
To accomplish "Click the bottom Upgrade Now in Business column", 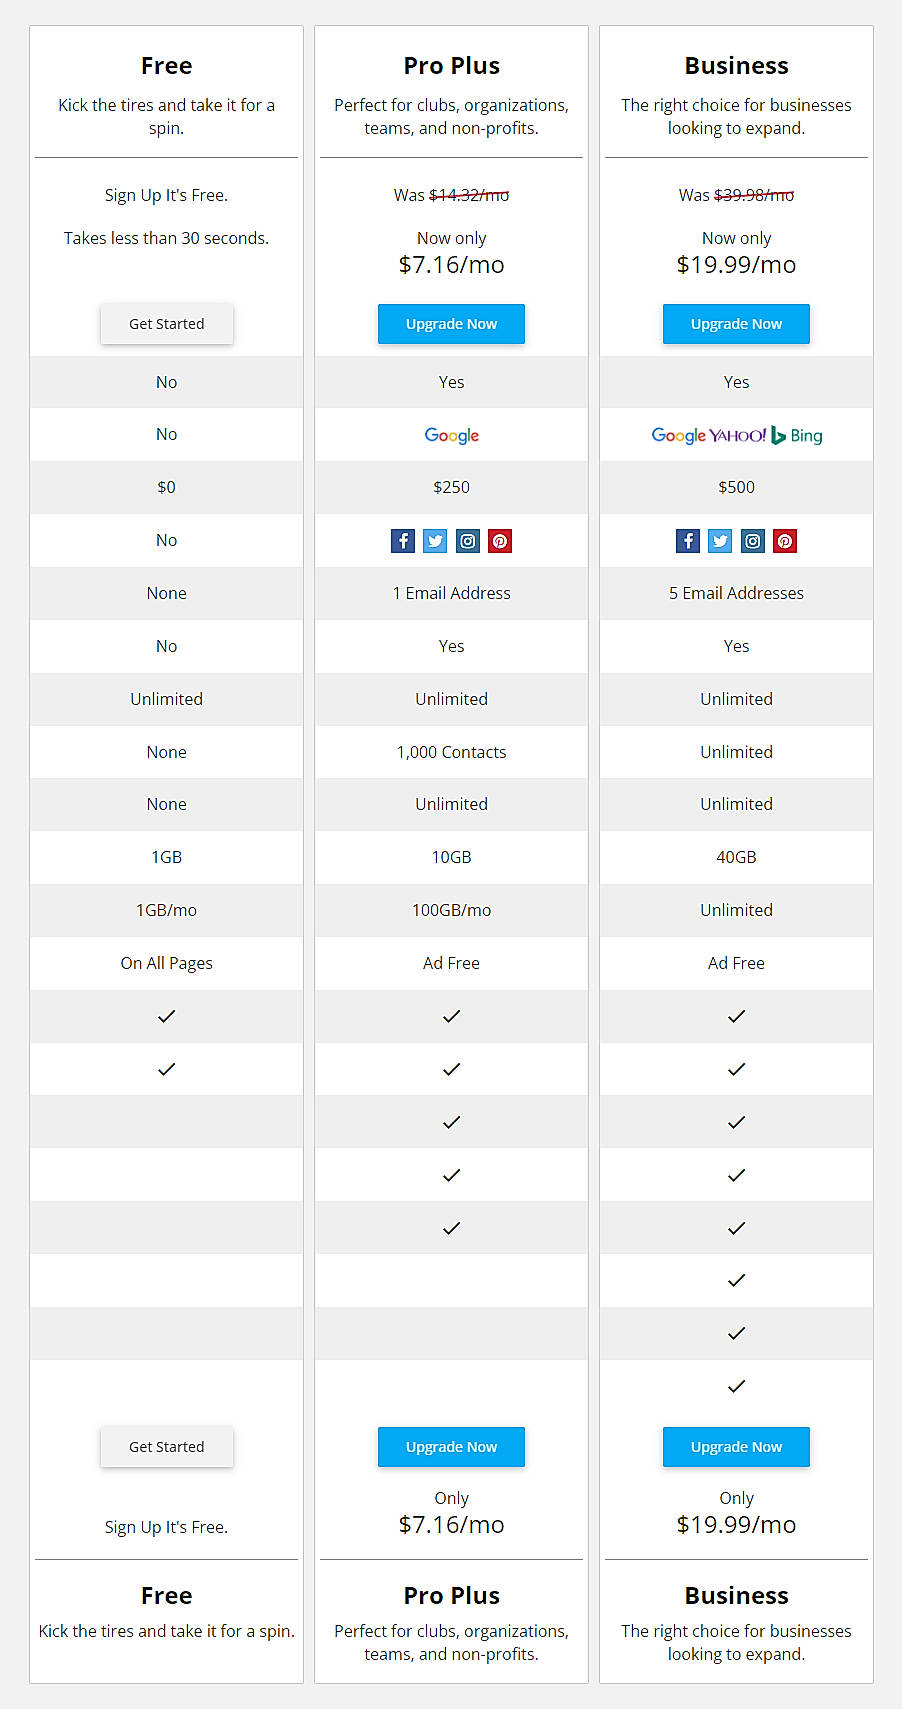I will click(x=736, y=1447).
